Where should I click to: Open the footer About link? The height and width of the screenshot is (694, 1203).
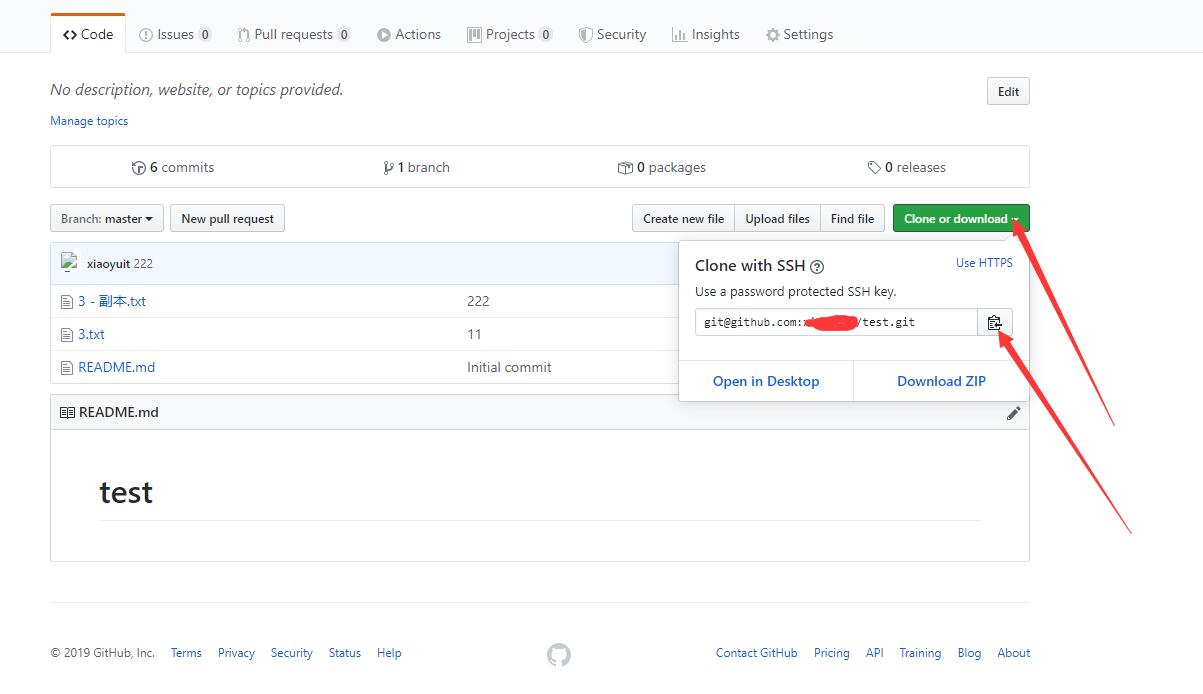[1014, 653]
